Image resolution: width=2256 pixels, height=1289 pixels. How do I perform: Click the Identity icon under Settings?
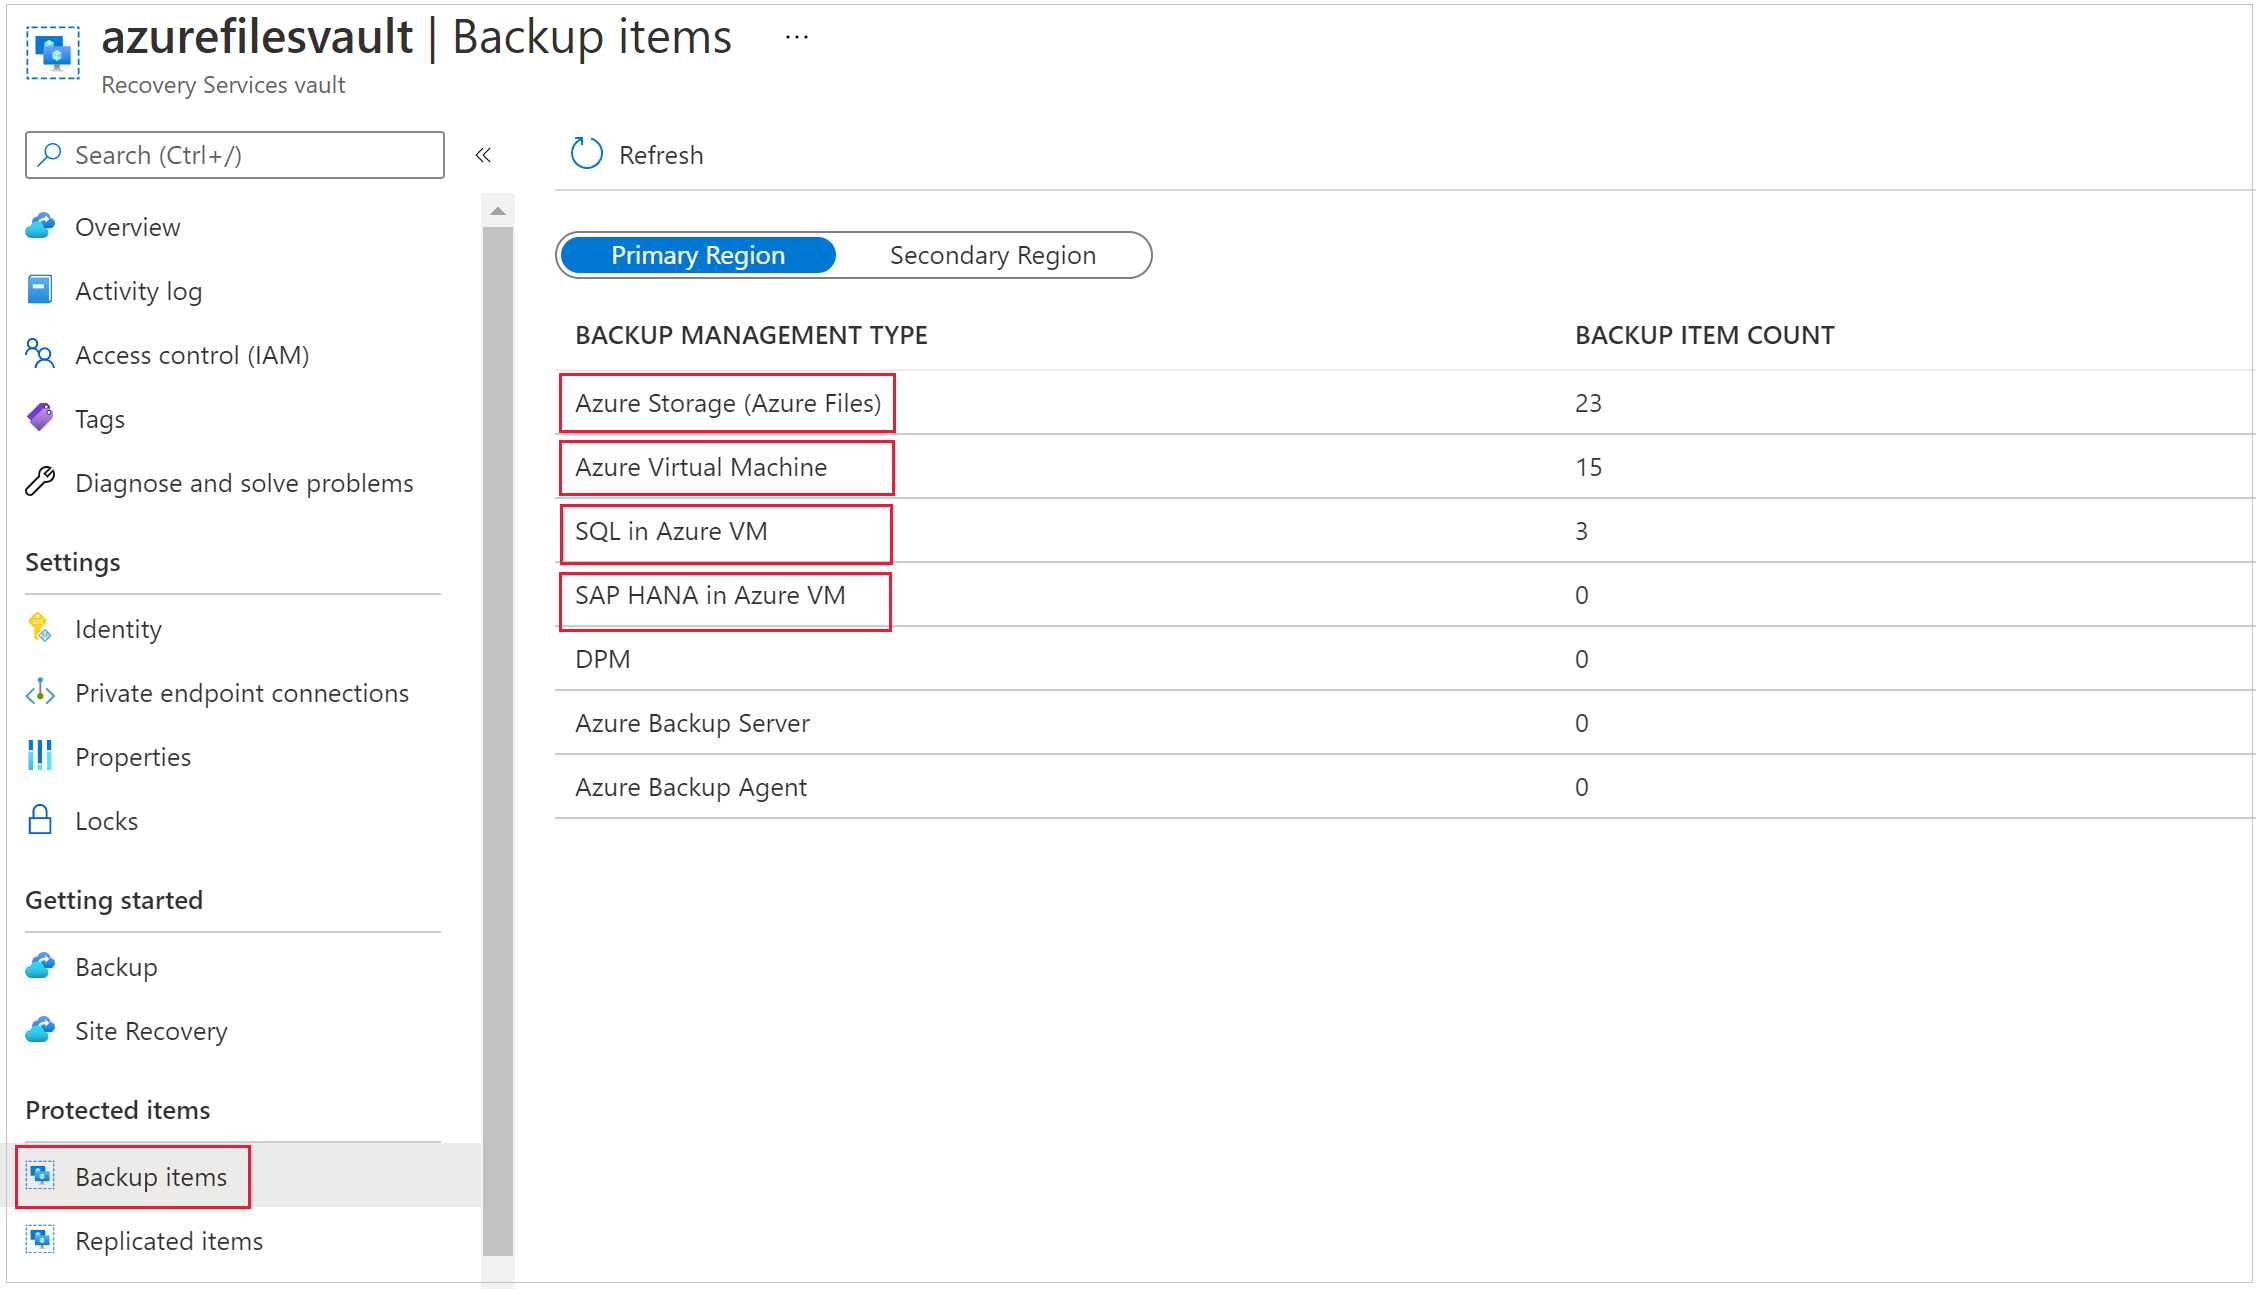[x=43, y=629]
